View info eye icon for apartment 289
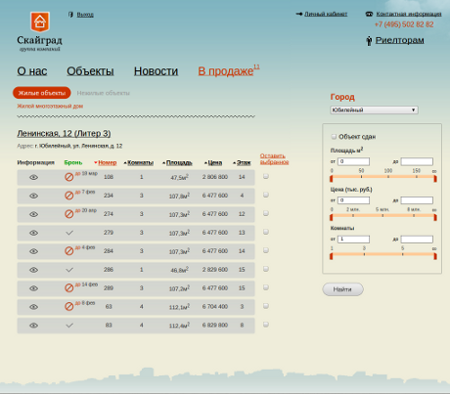 click(x=33, y=288)
